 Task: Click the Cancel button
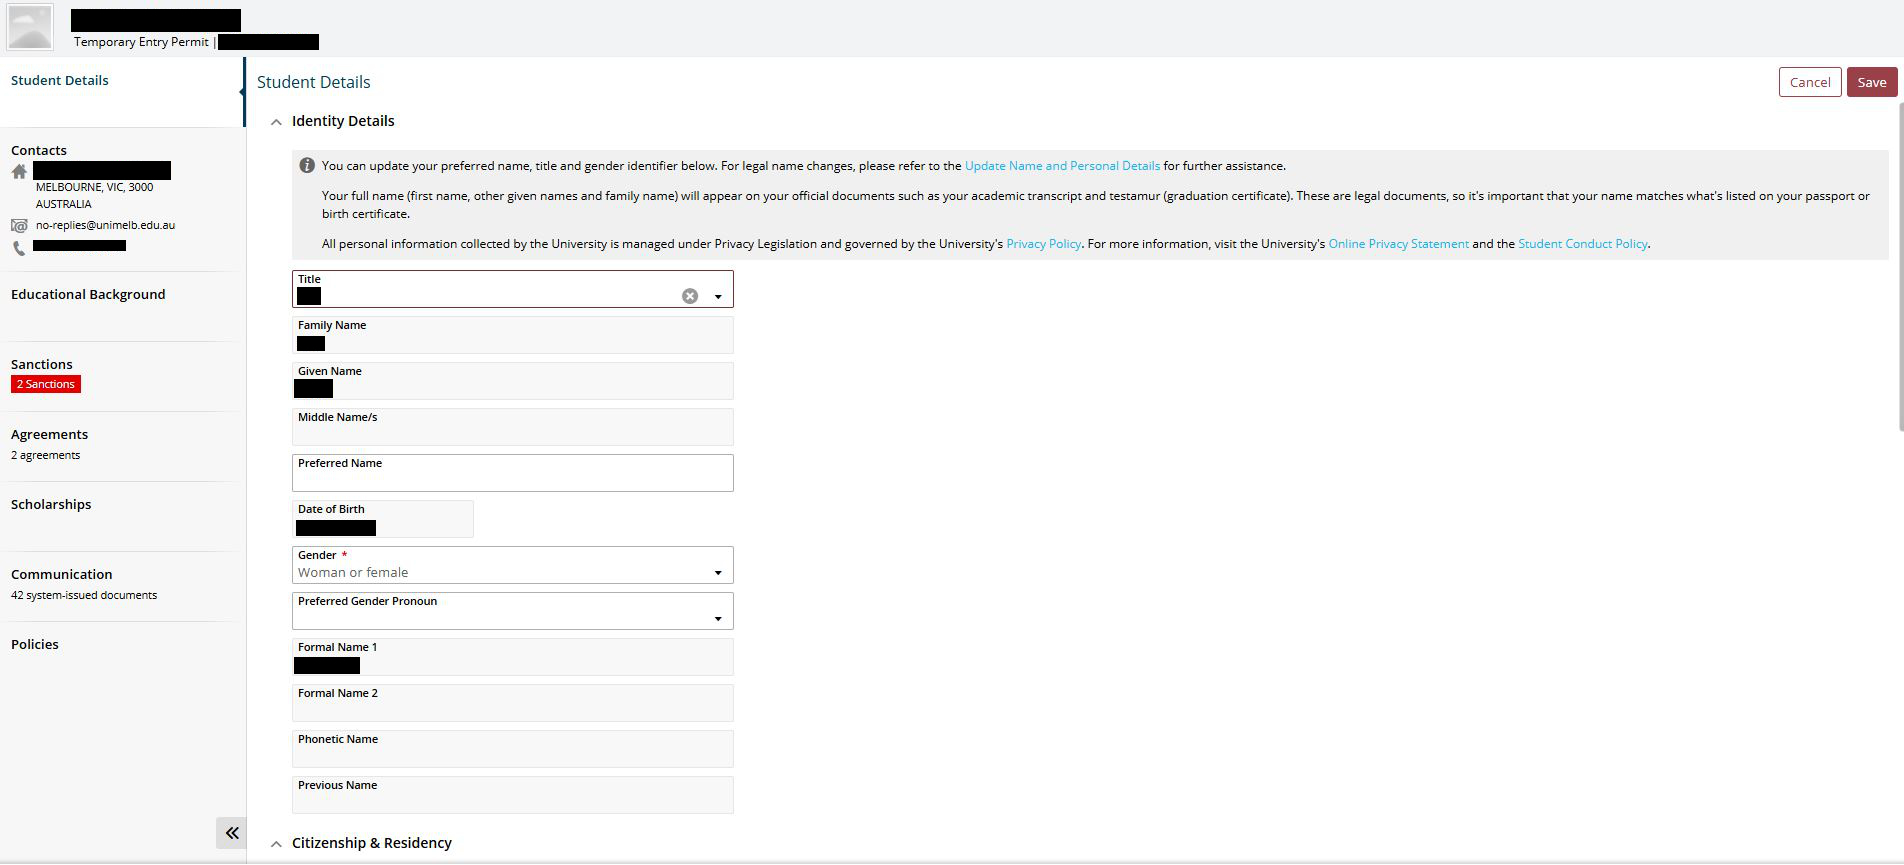[x=1810, y=82]
